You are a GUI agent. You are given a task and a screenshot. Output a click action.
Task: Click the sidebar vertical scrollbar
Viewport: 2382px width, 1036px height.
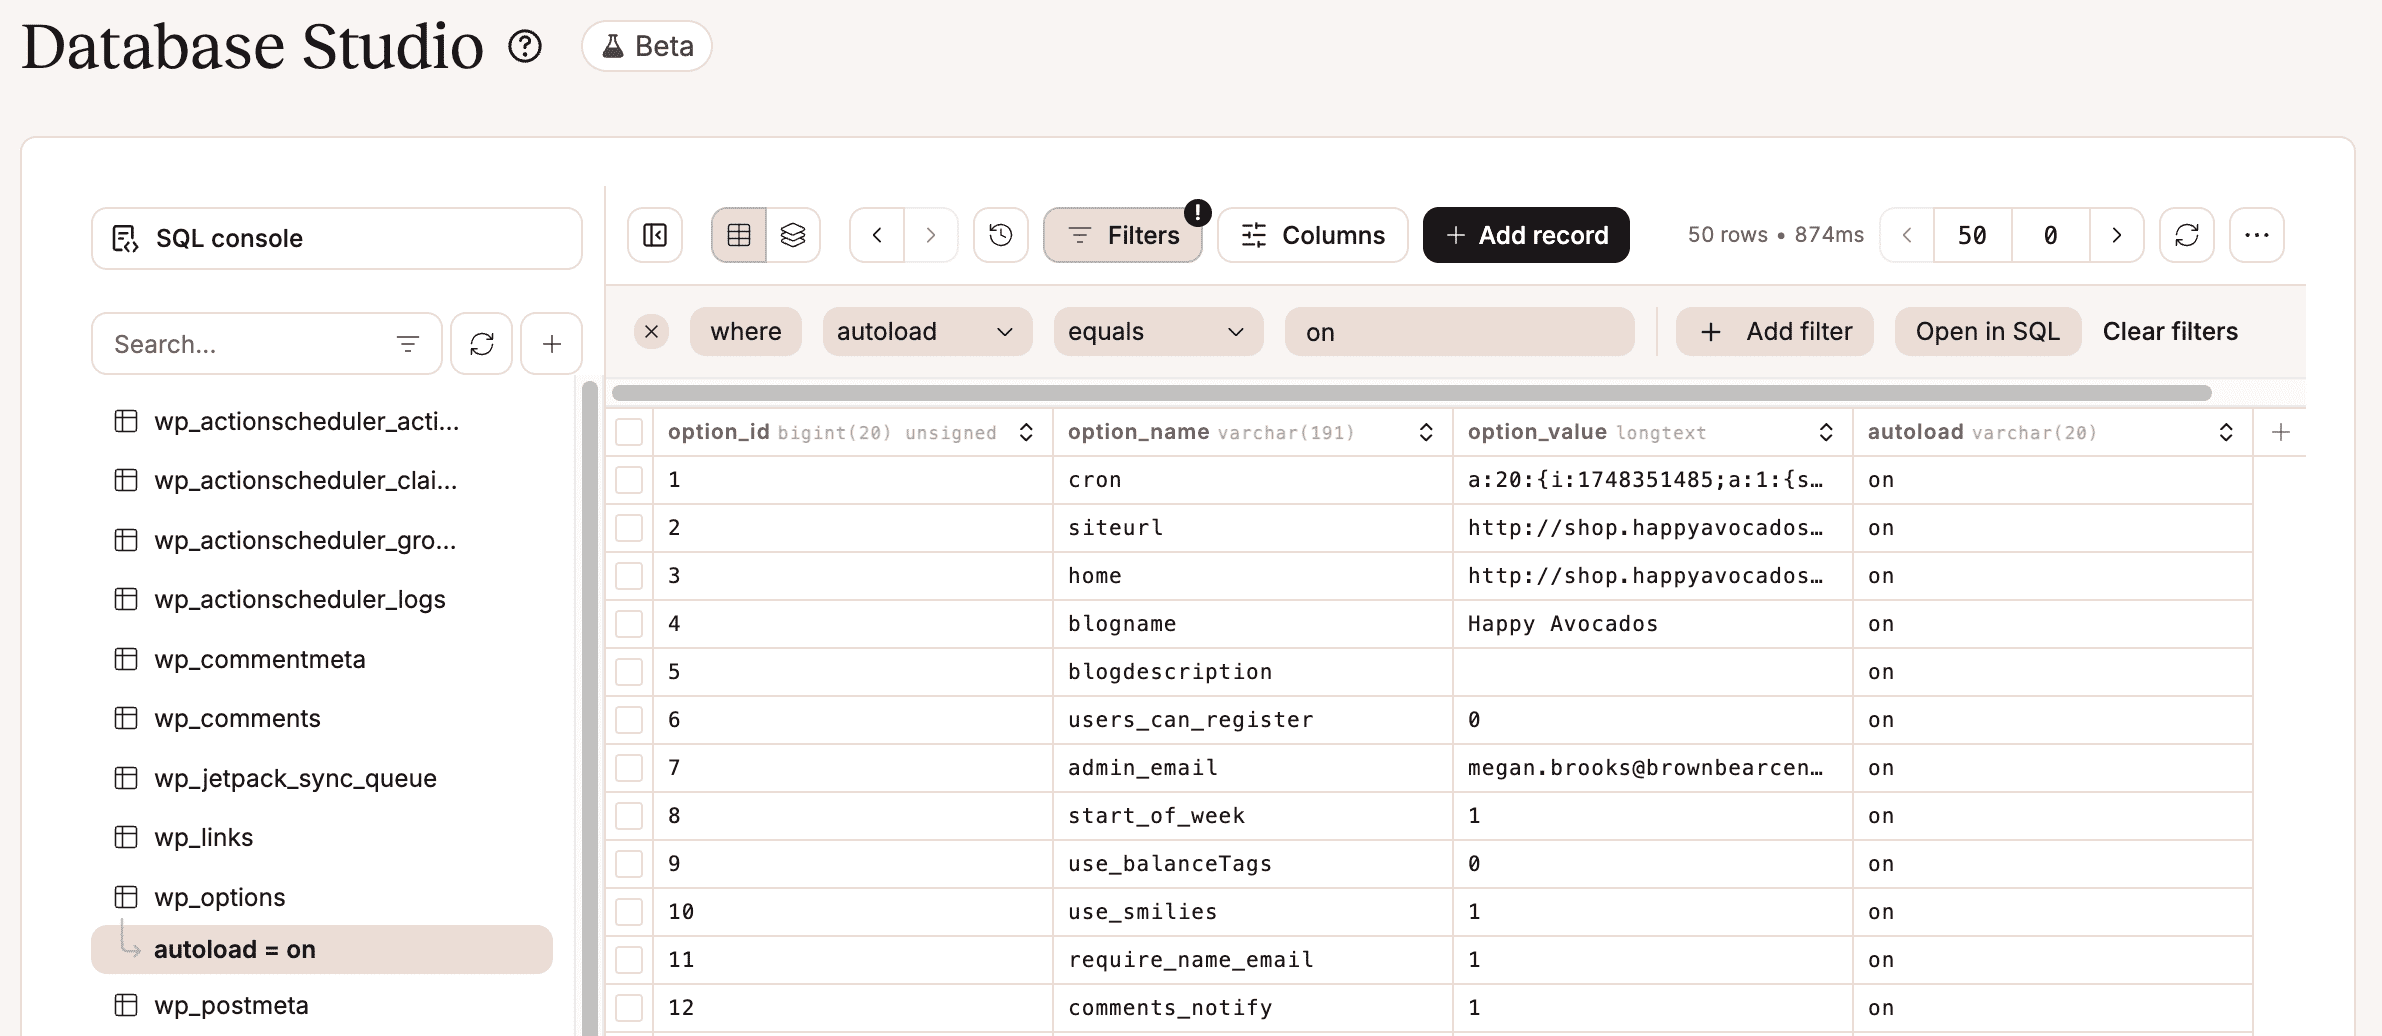pyautogui.click(x=590, y=708)
